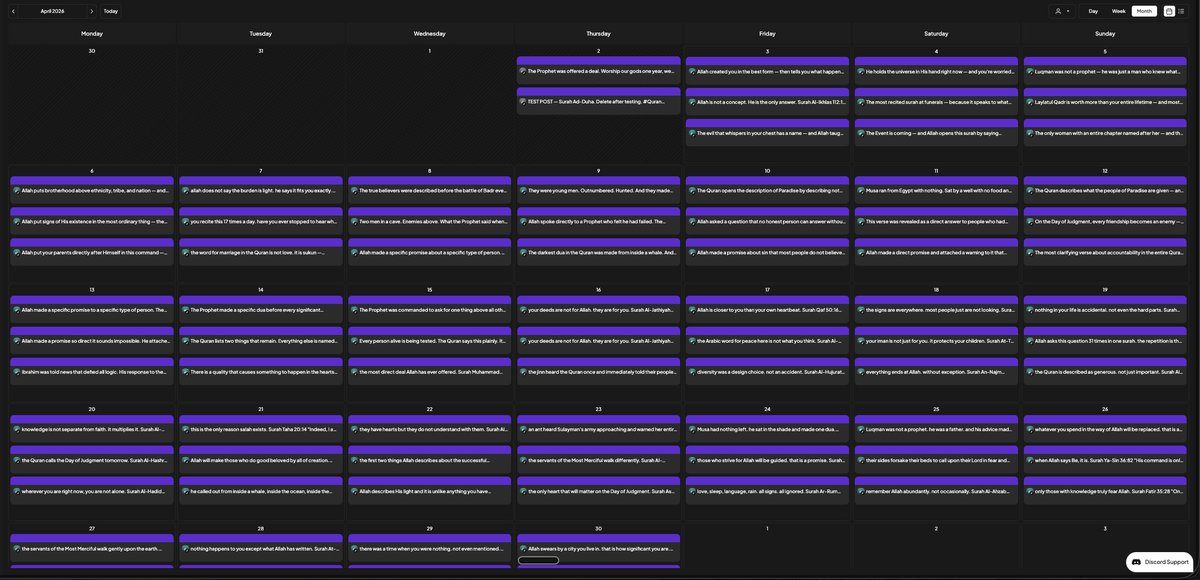Click the avatar on 'knowledge is not separate from faith' post
1200x580 pixels.
tap(16, 429)
